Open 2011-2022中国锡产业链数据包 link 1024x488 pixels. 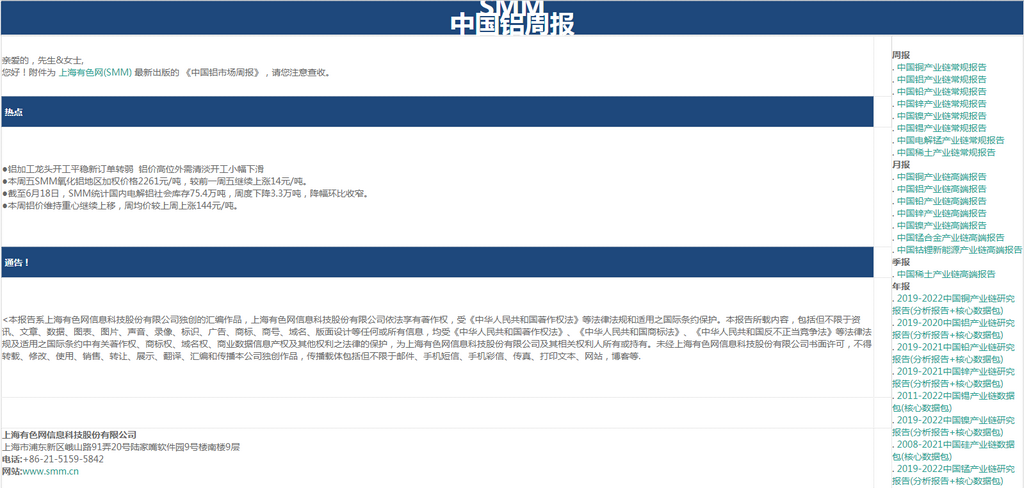pos(953,402)
